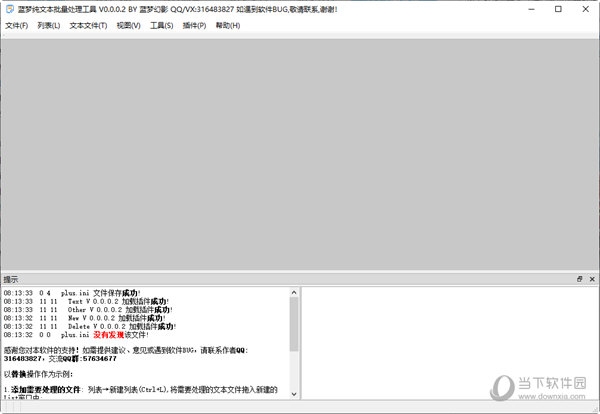The width and height of the screenshot is (600, 414).
Task: Open the 文件(F) menu
Action: point(16,25)
